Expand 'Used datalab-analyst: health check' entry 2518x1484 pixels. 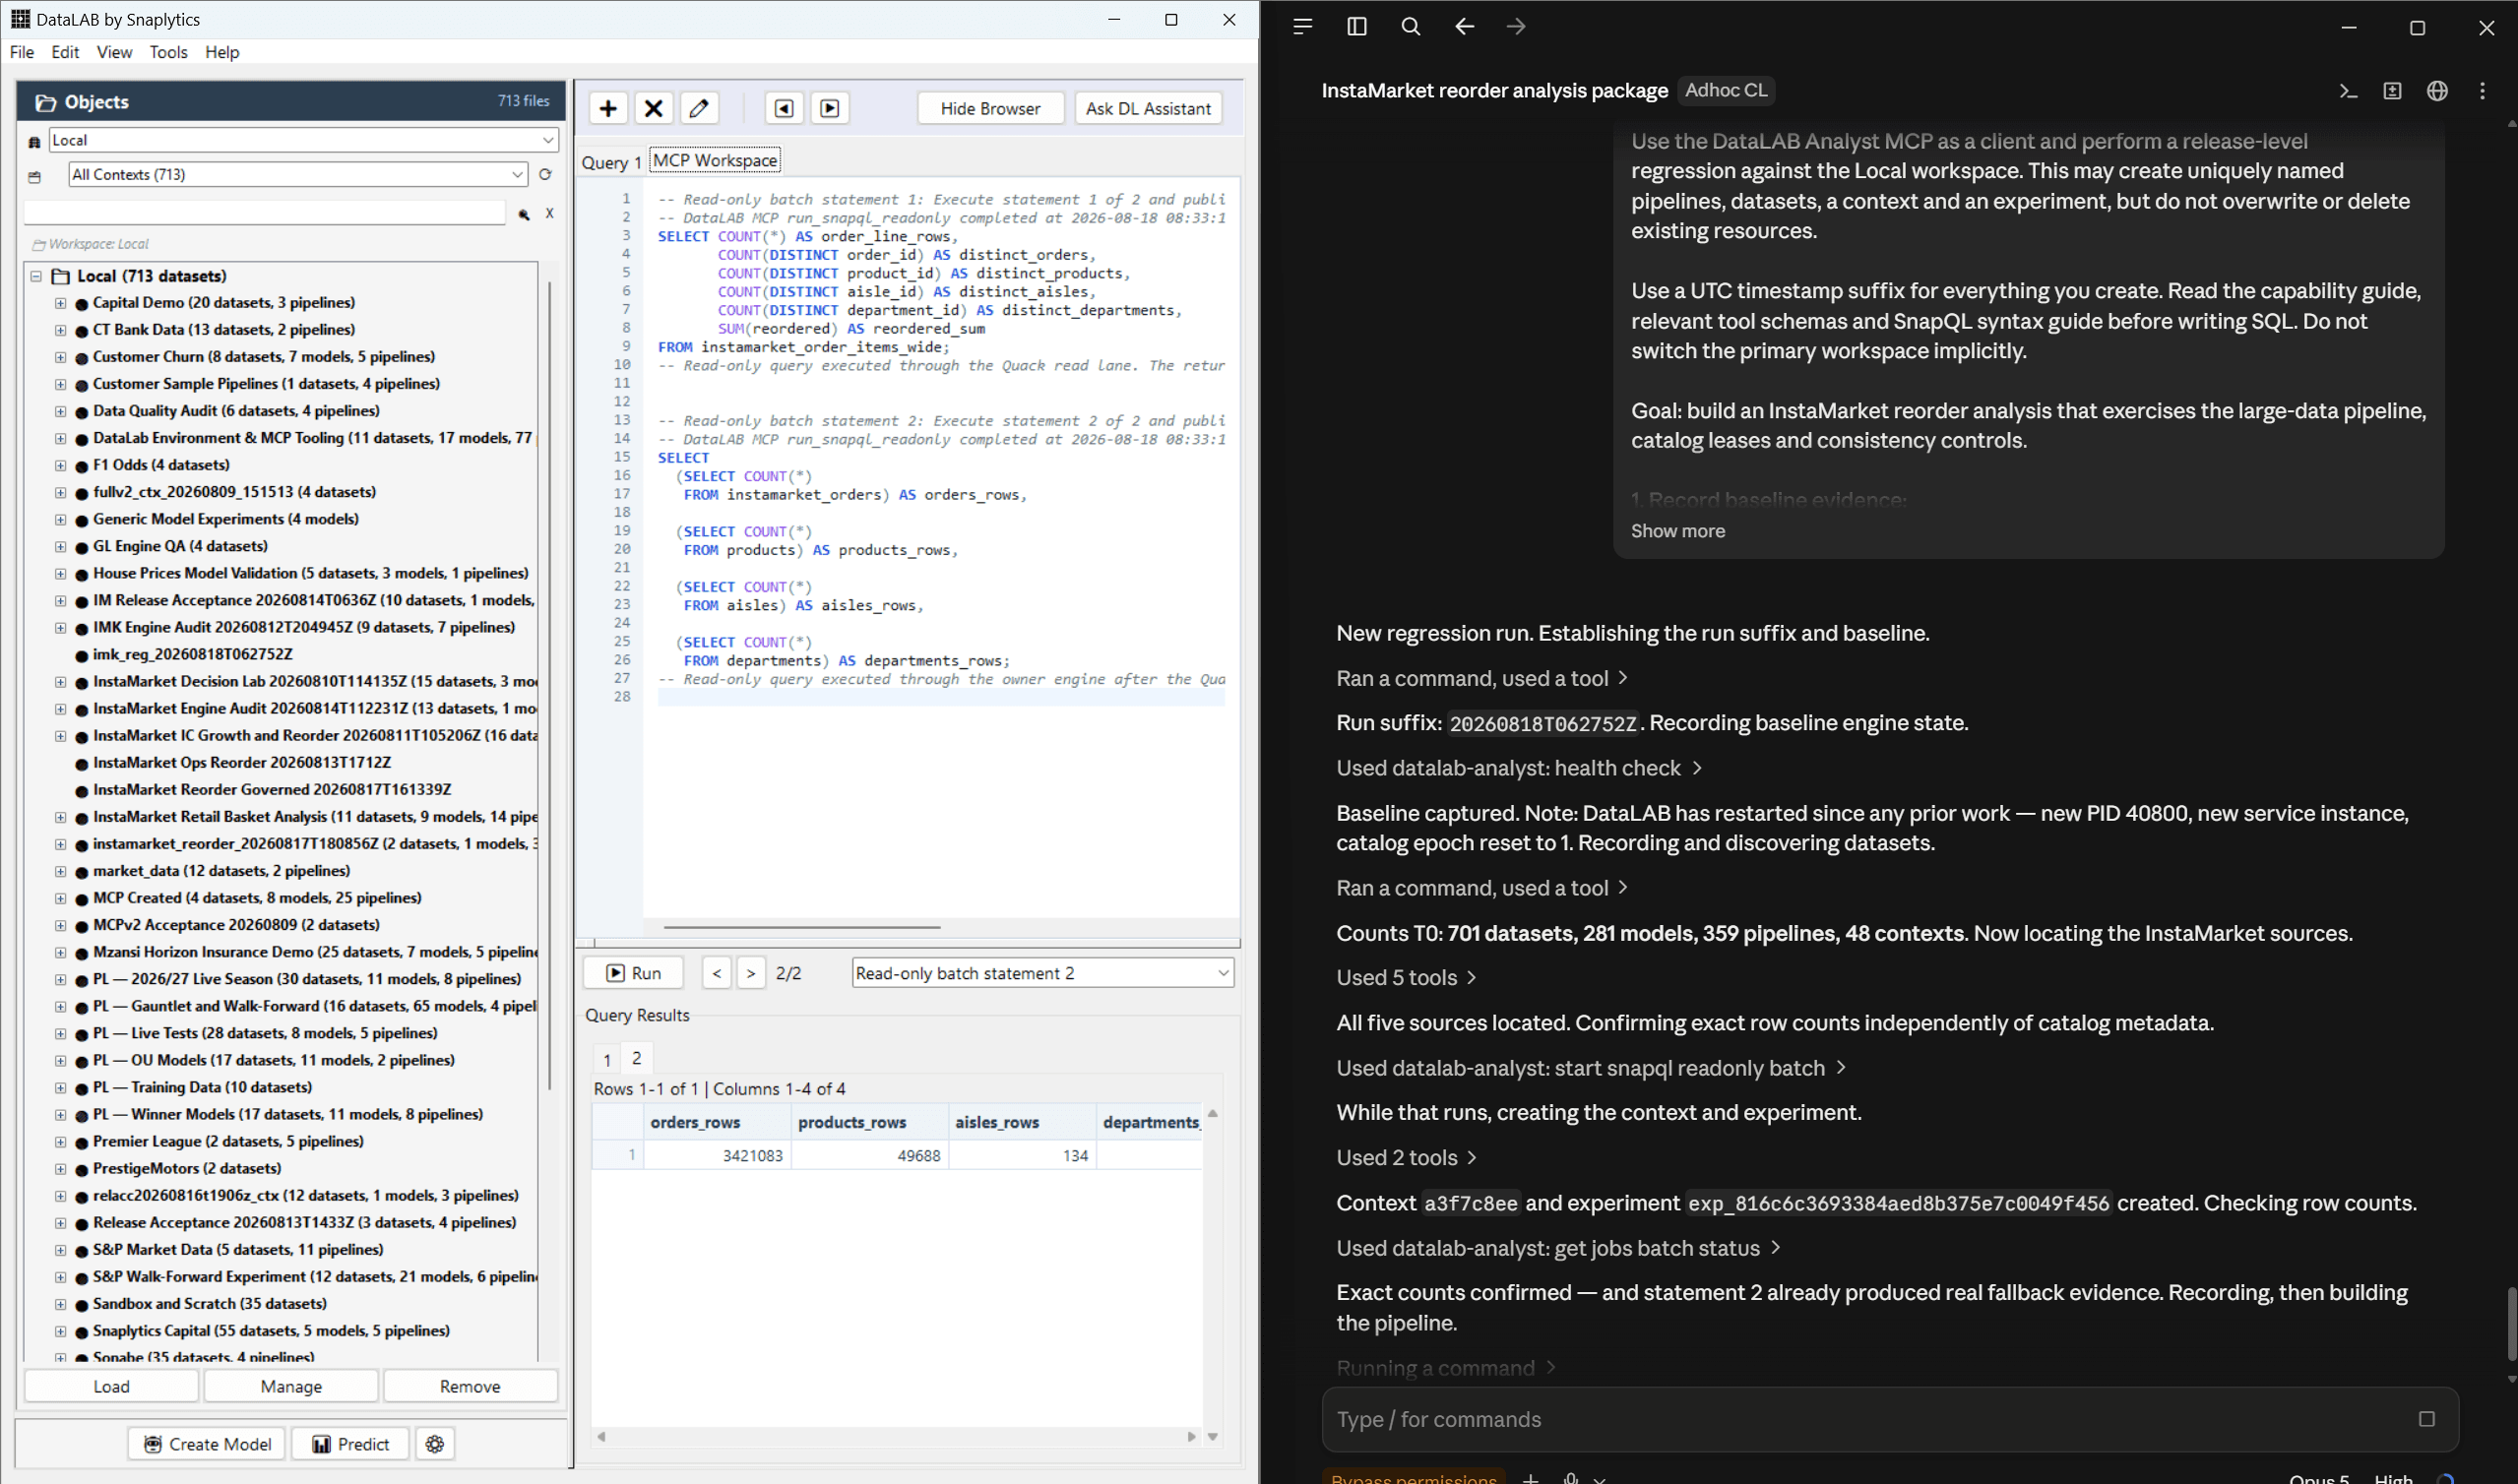[1519, 768]
